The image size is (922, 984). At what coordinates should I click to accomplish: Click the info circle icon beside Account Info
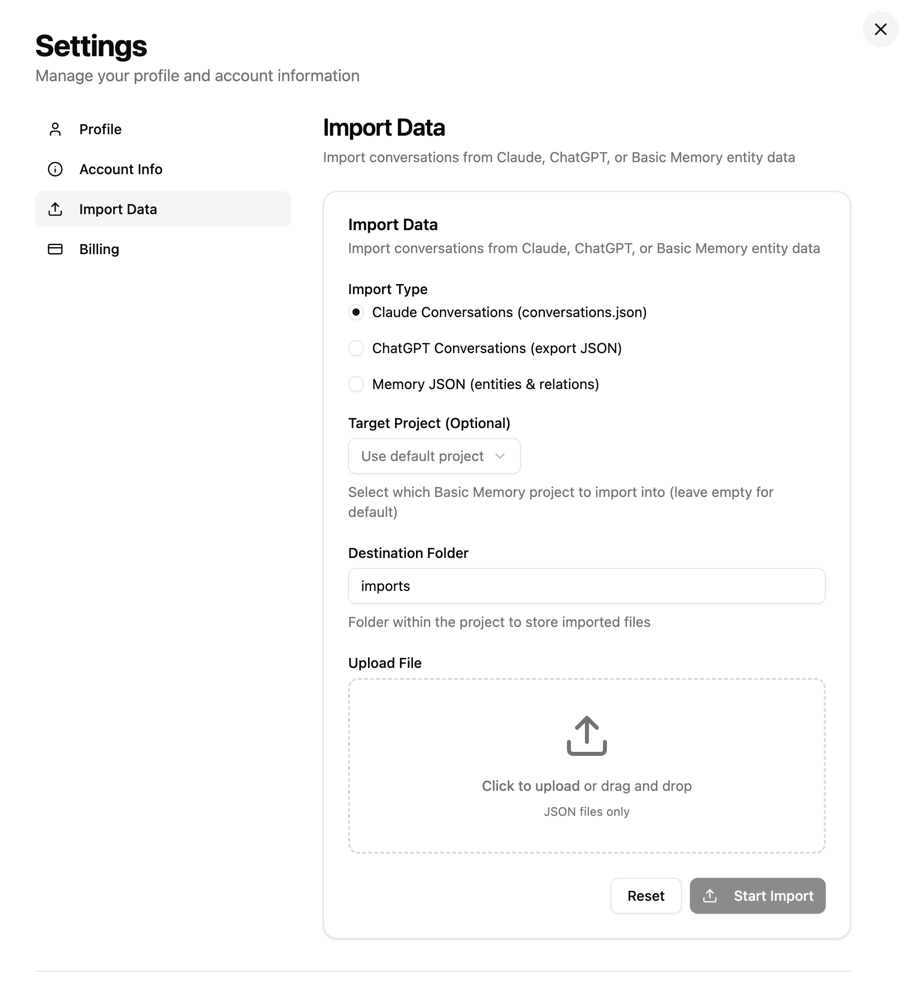point(54,169)
